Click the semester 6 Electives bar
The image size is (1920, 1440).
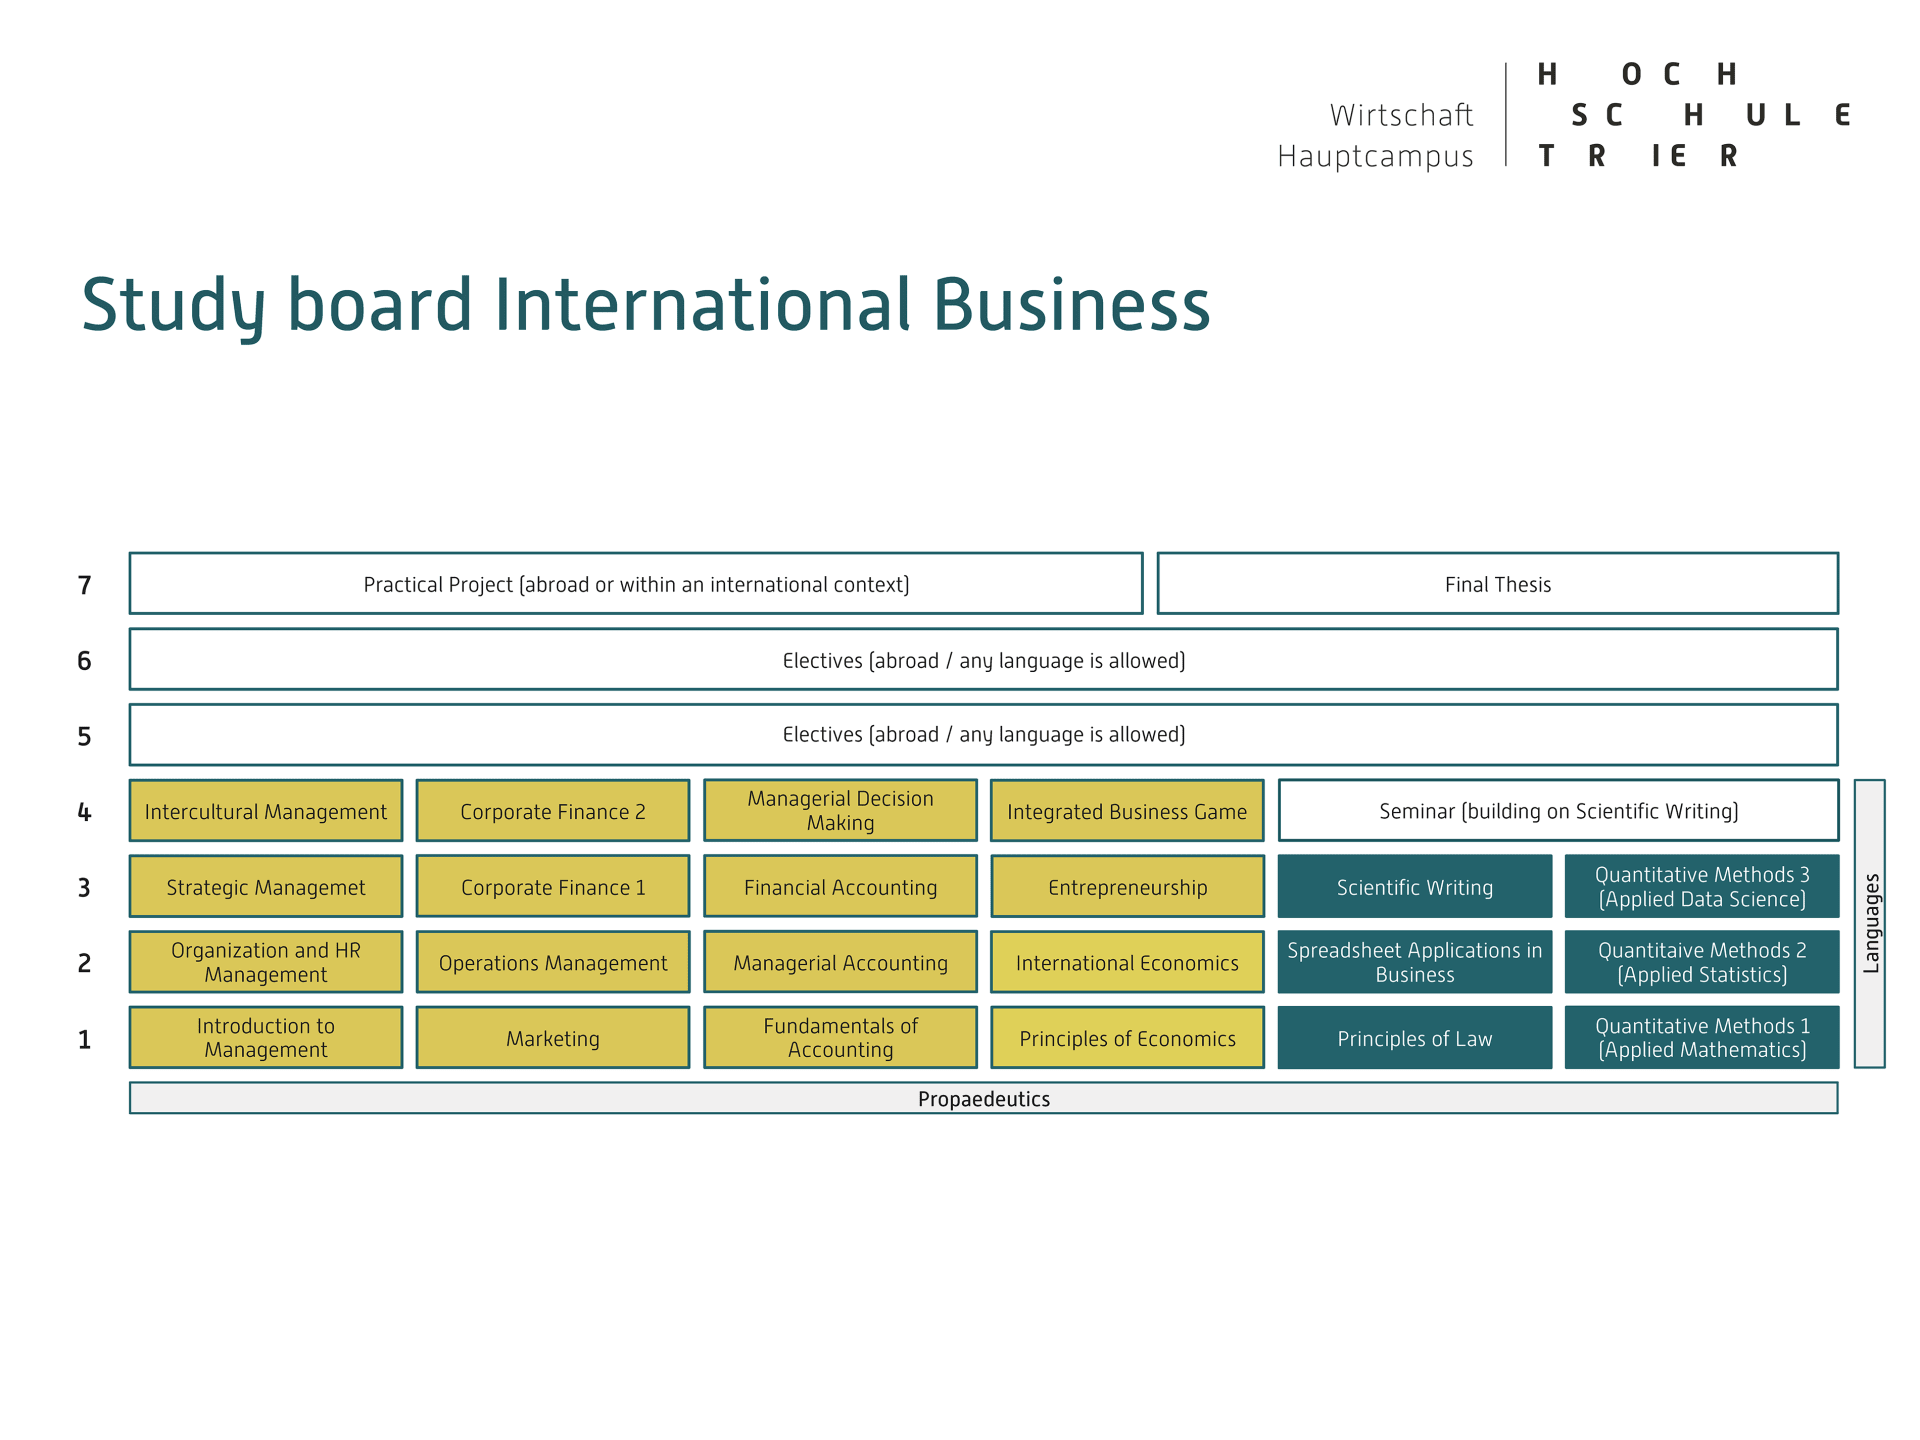pyautogui.click(x=983, y=660)
